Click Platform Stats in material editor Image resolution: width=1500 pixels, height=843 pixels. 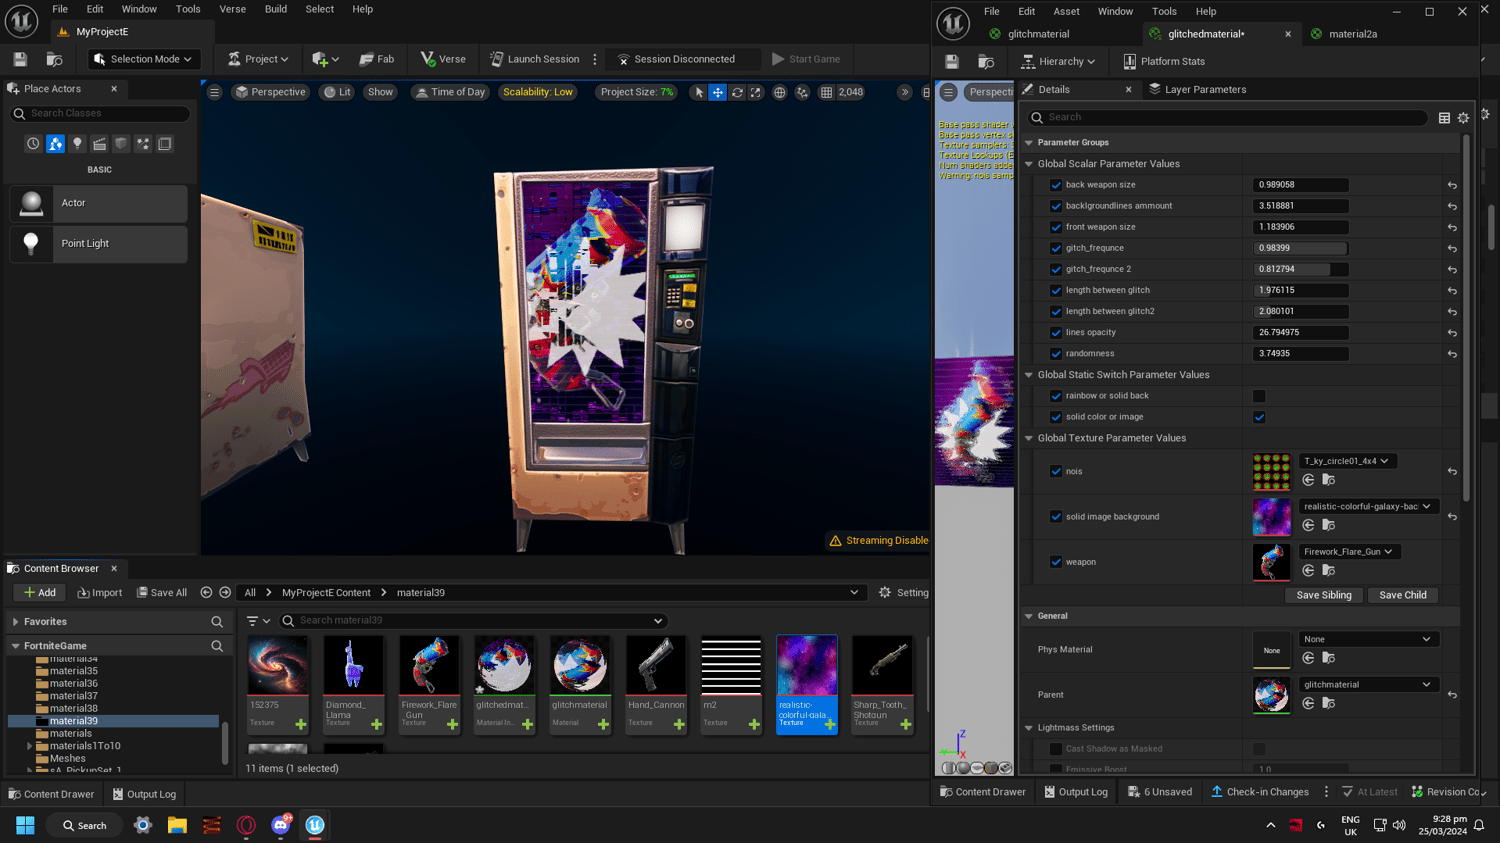coord(1163,62)
